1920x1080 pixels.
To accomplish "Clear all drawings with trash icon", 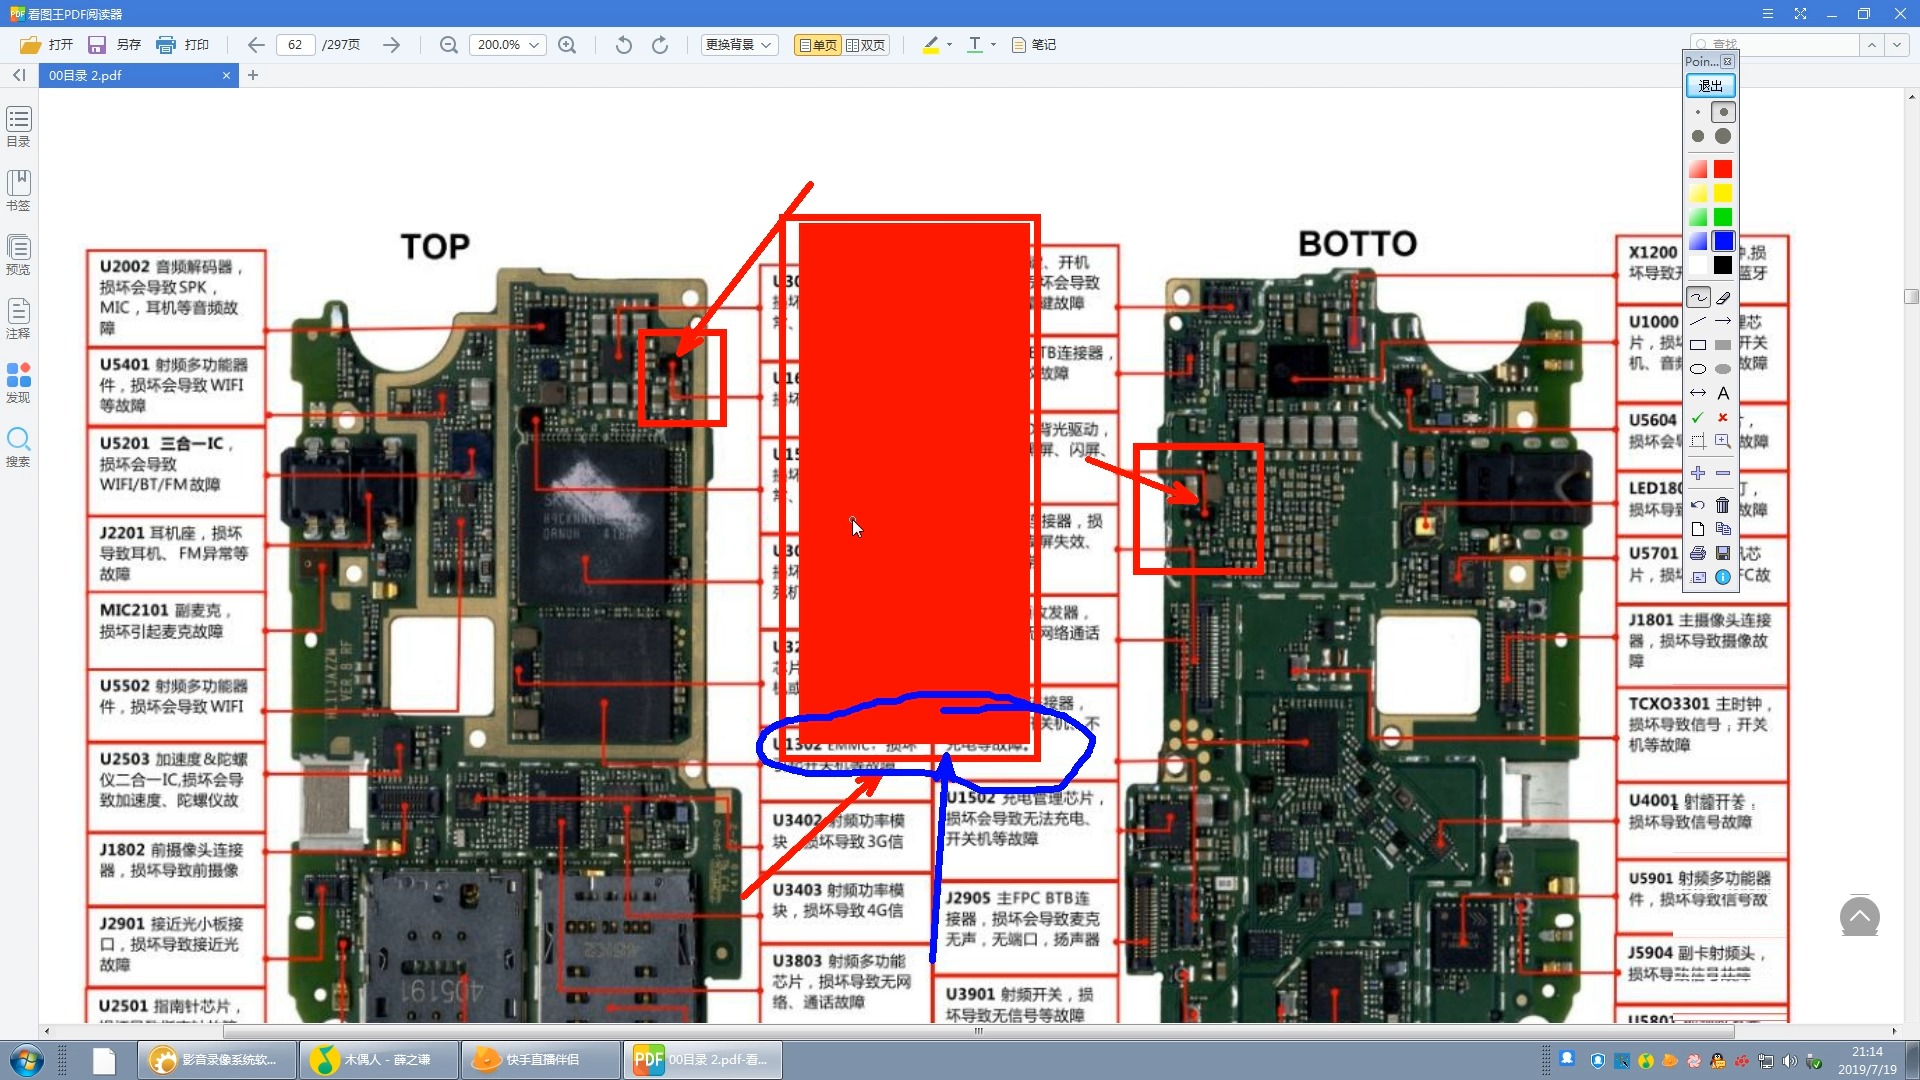I will point(1723,505).
